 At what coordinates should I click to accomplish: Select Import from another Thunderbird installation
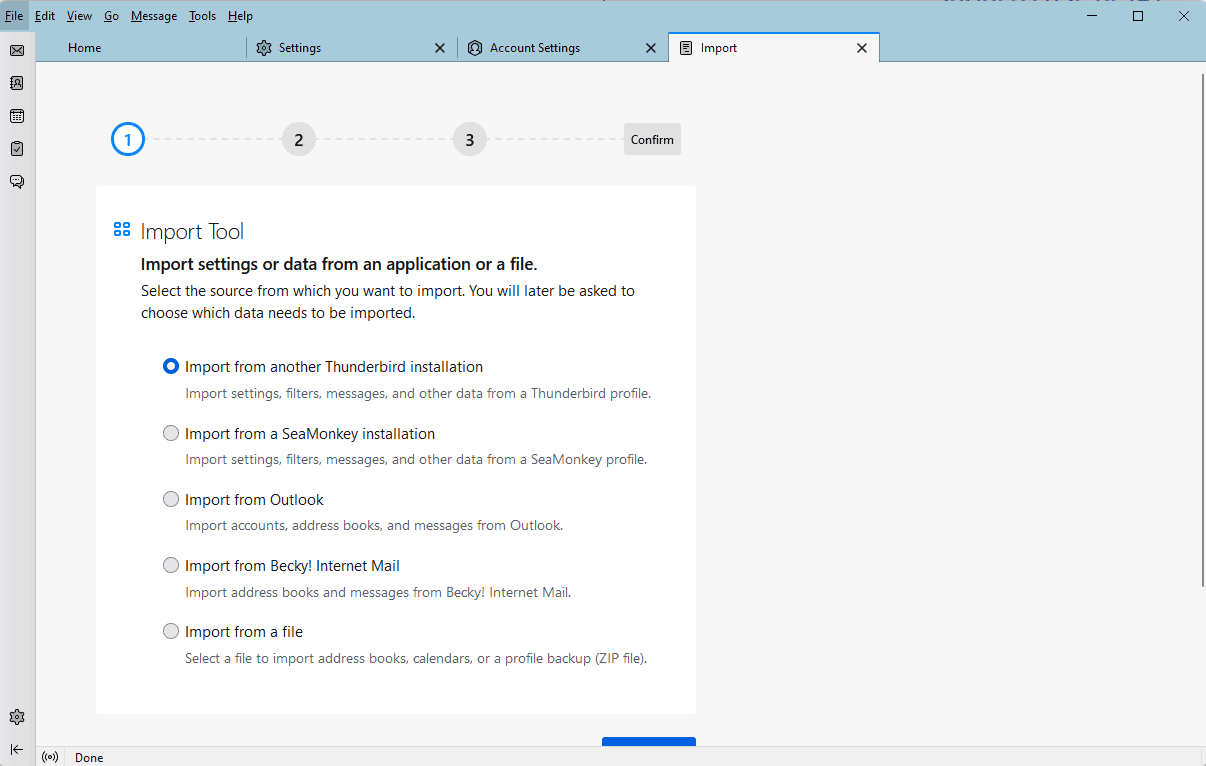click(171, 367)
